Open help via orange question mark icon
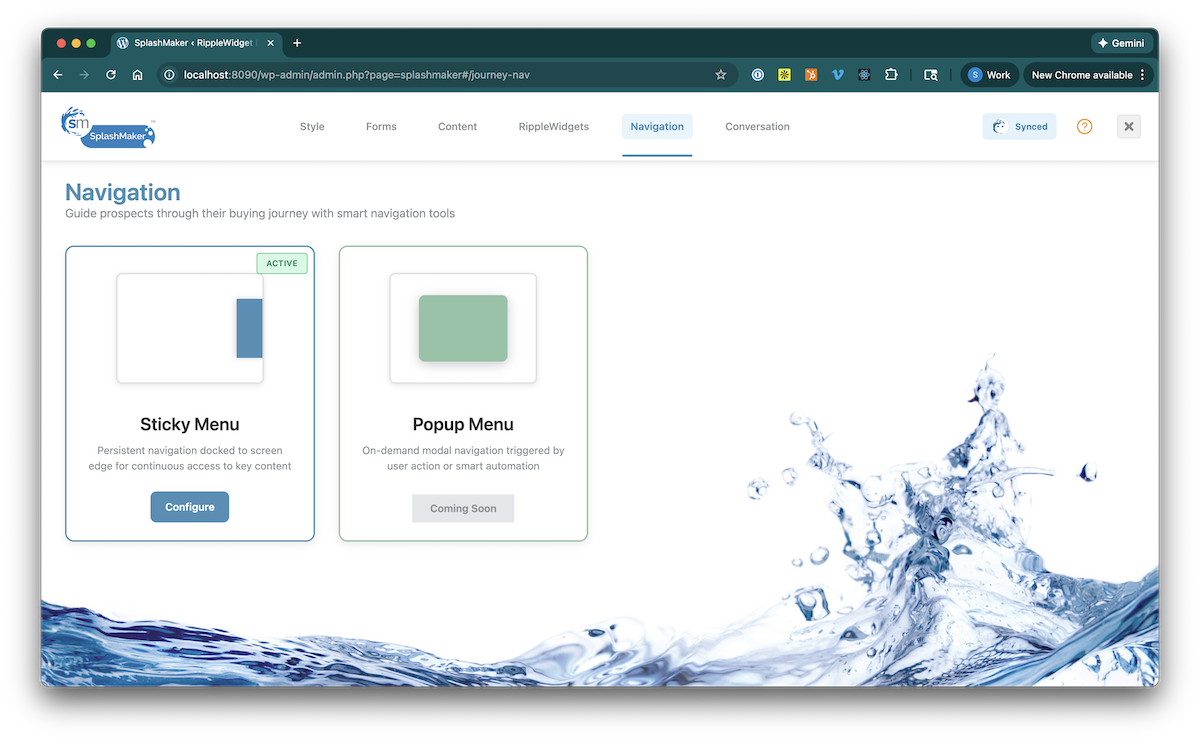 pyautogui.click(x=1084, y=127)
